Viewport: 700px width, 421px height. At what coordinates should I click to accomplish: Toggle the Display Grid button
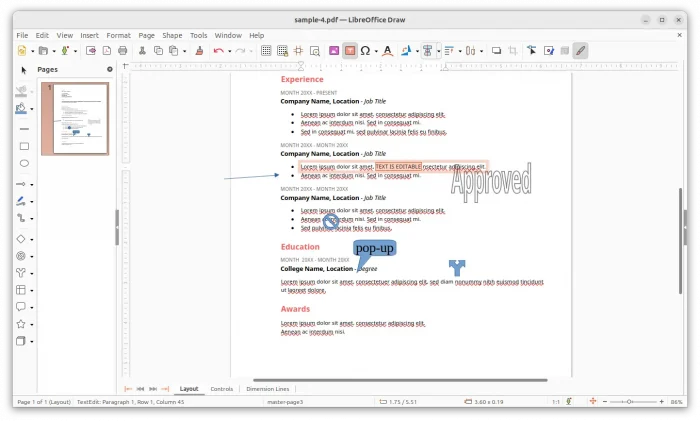pos(266,51)
